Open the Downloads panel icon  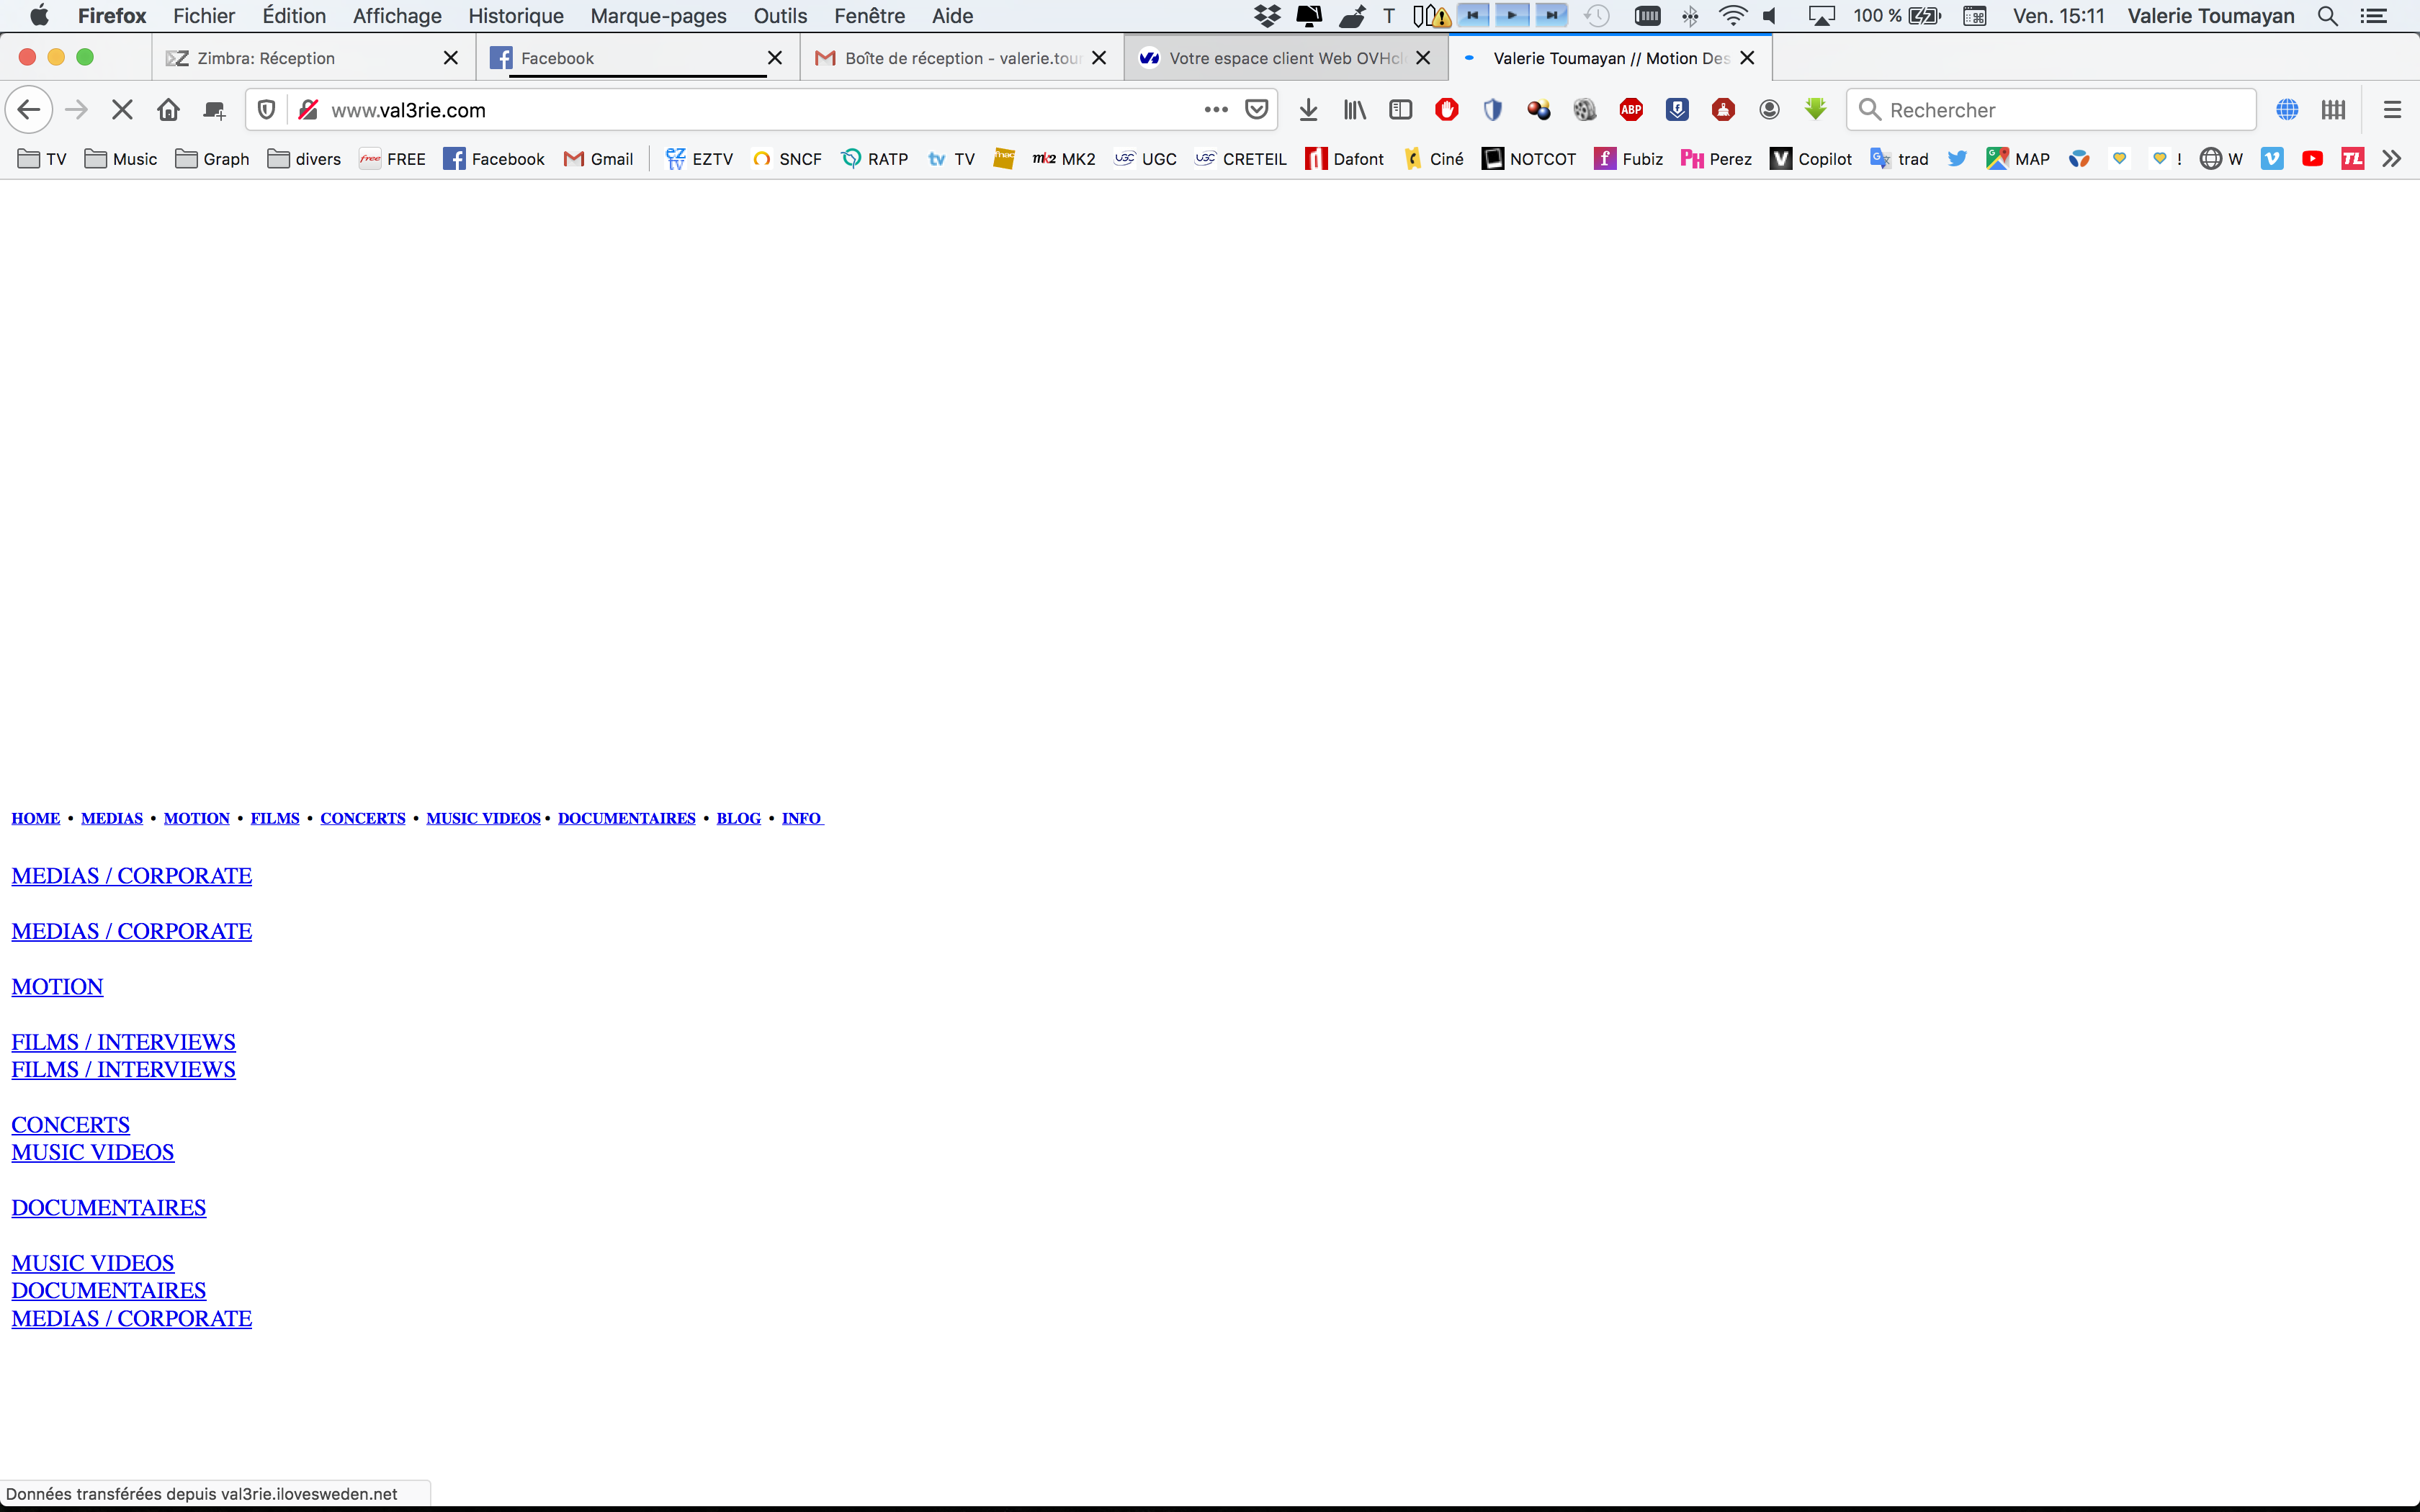coord(1308,110)
